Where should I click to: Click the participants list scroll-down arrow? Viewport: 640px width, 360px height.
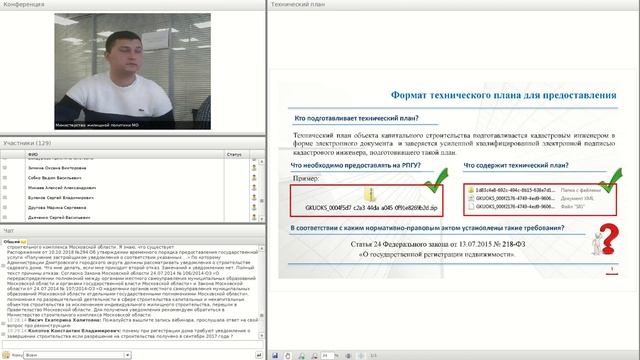point(262,219)
